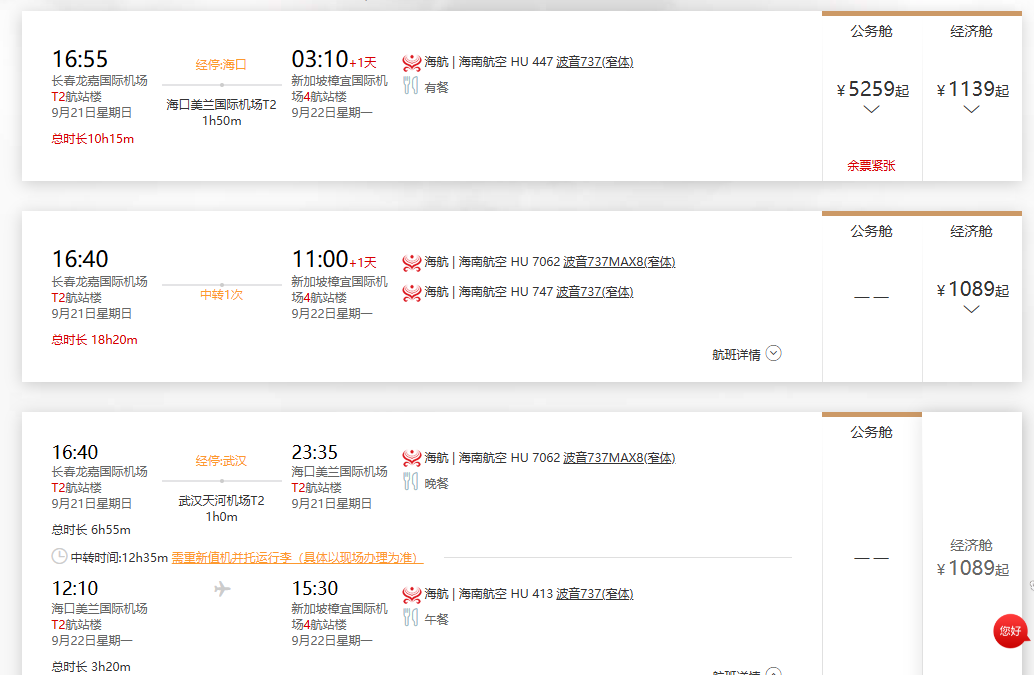The width and height of the screenshot is (1034, 675).
Task: Select 经济舱 ¥1089起 on Wuhan stopover card
Action: 973,558
